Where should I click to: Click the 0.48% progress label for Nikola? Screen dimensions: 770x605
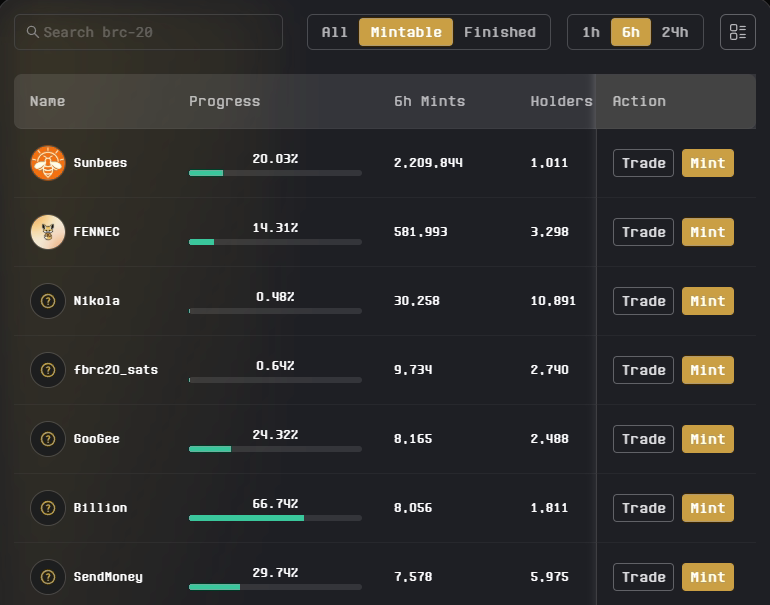tap(275, 297)
